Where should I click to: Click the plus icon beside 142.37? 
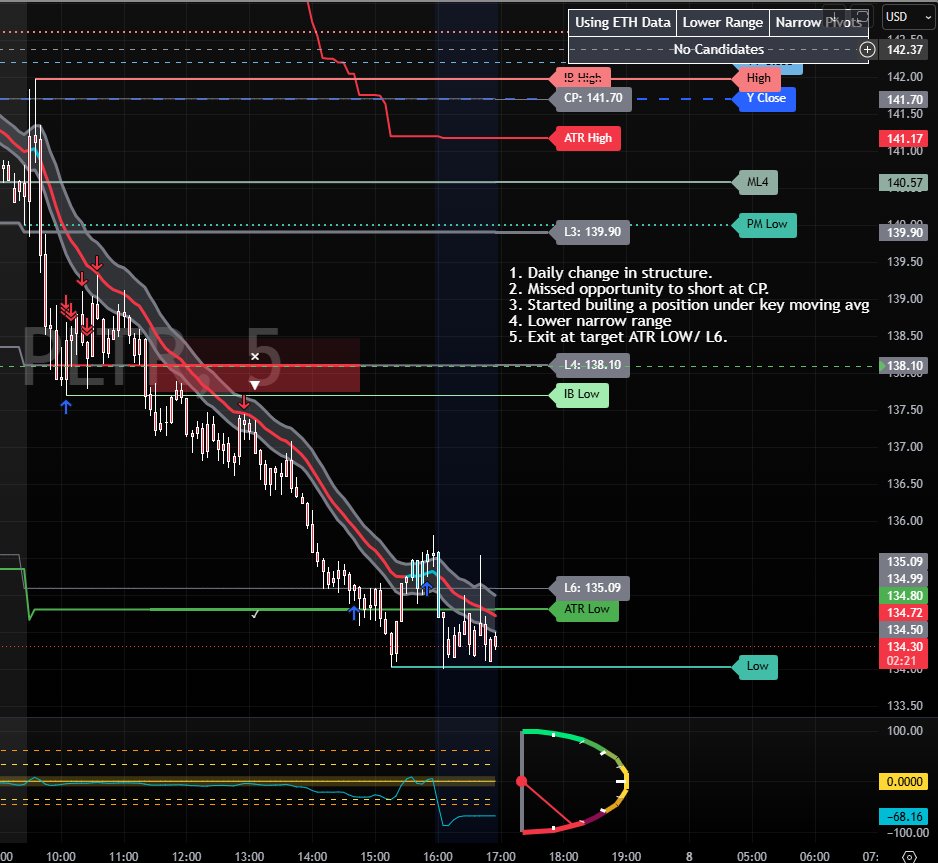click(x=867, y=50)
